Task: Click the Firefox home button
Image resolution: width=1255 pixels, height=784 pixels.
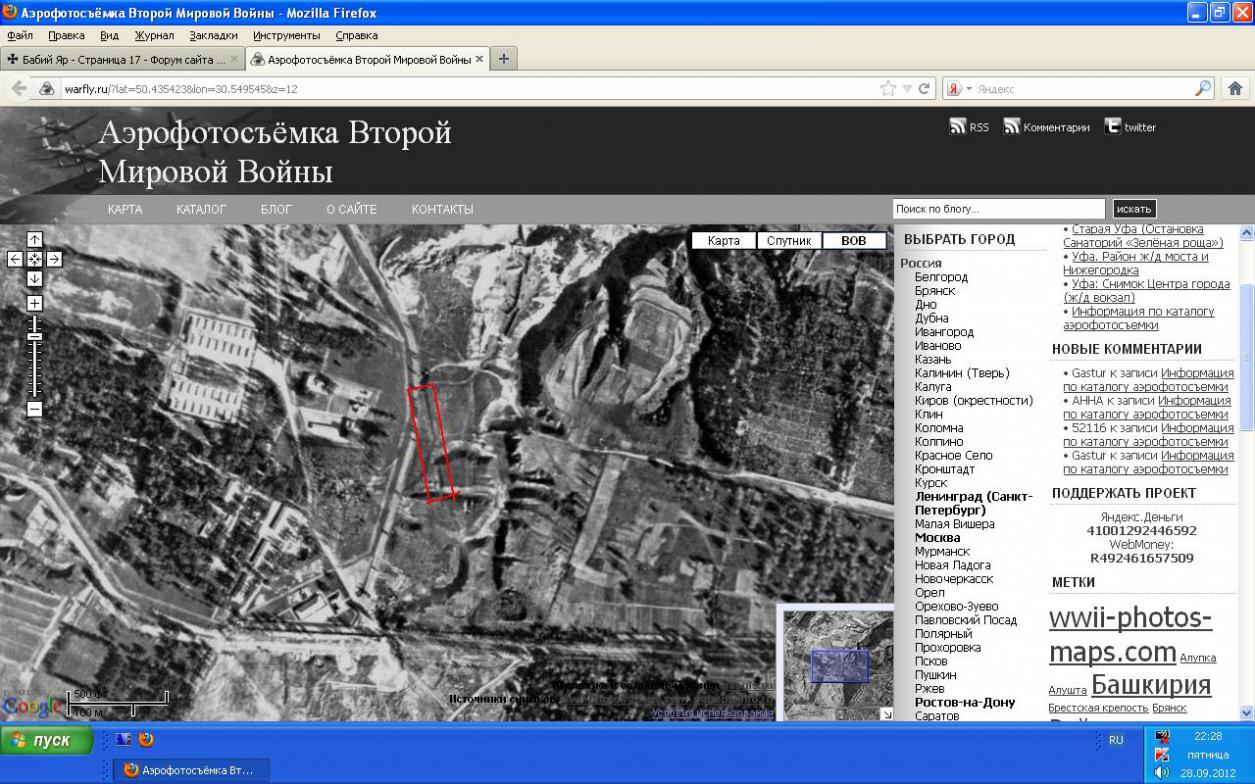Action: (1235, 88)
